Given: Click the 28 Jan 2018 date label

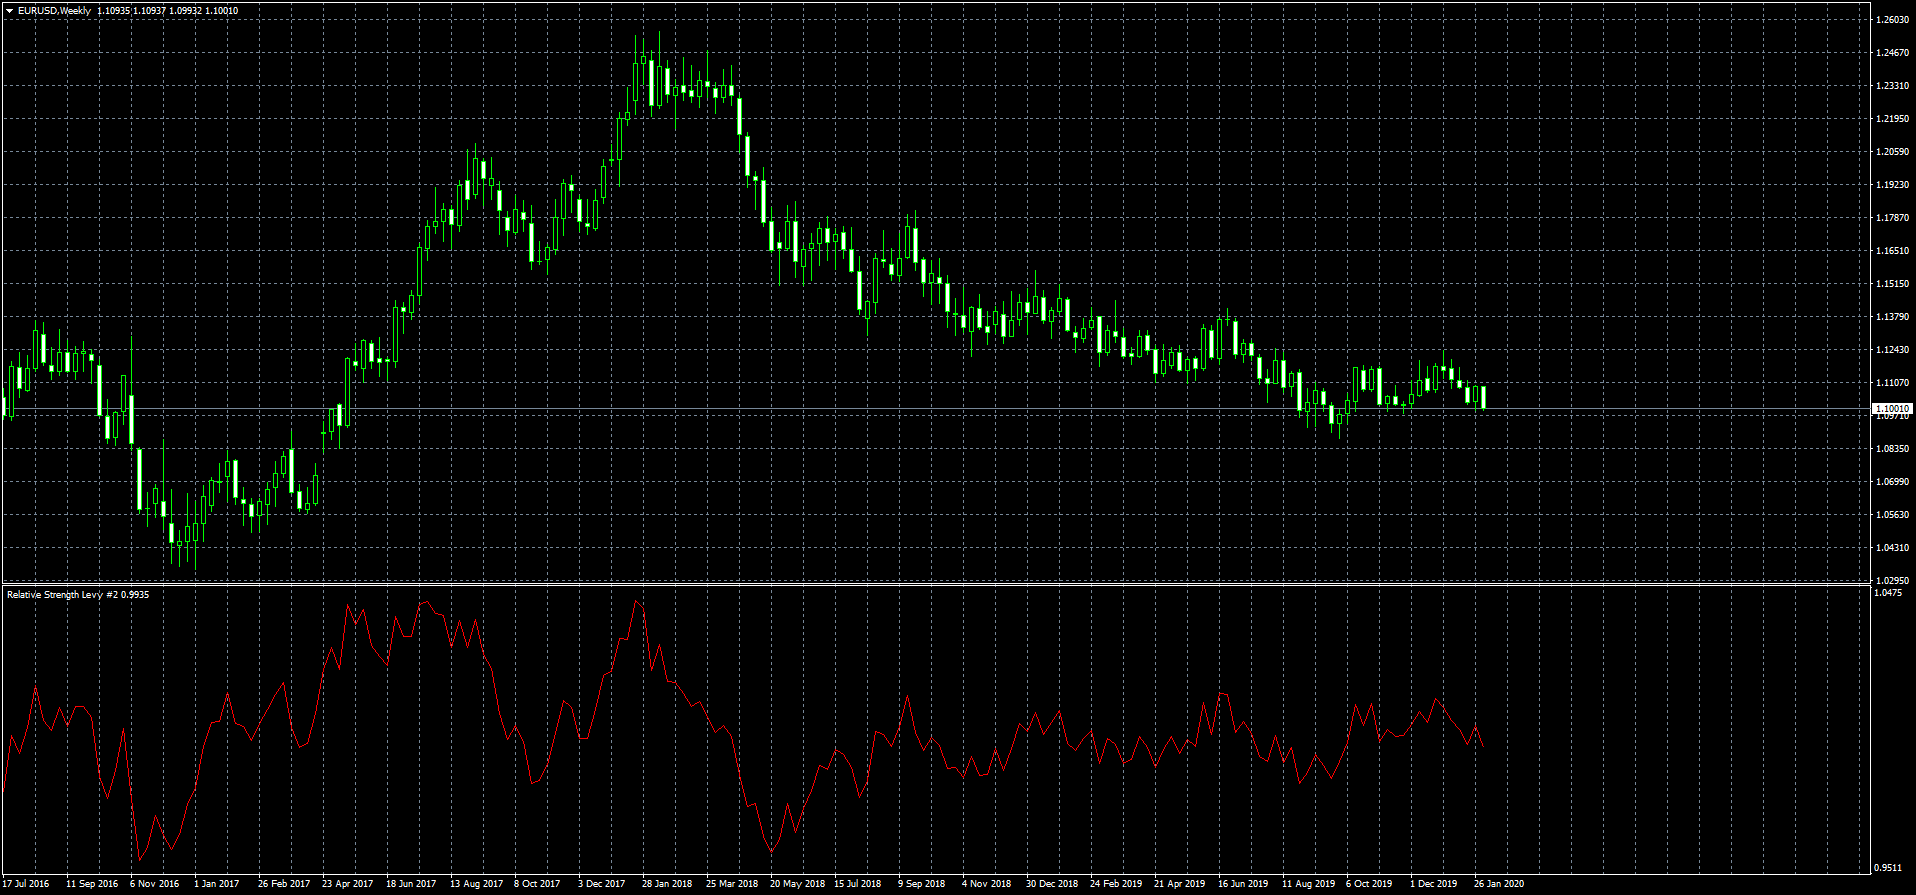Looking at the screenshot, I should 667,884.
